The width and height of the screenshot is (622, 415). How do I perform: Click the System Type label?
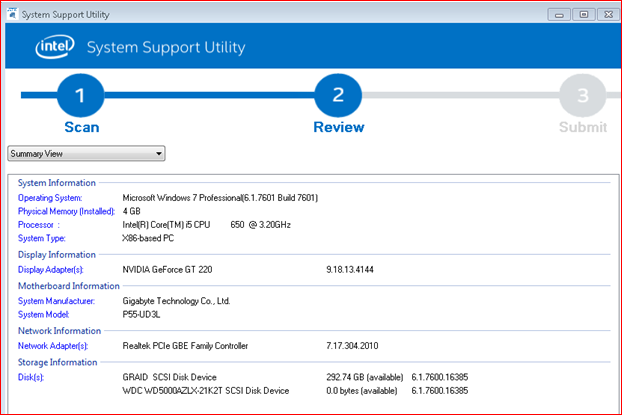(42, 238)
